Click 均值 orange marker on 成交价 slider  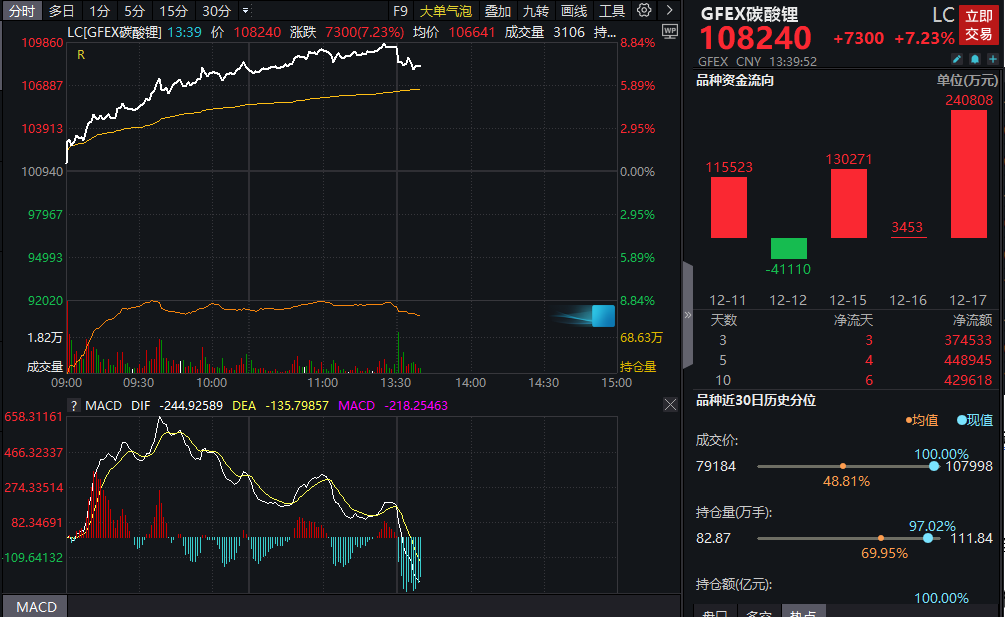pyautogui.click(x=843, y=466)
